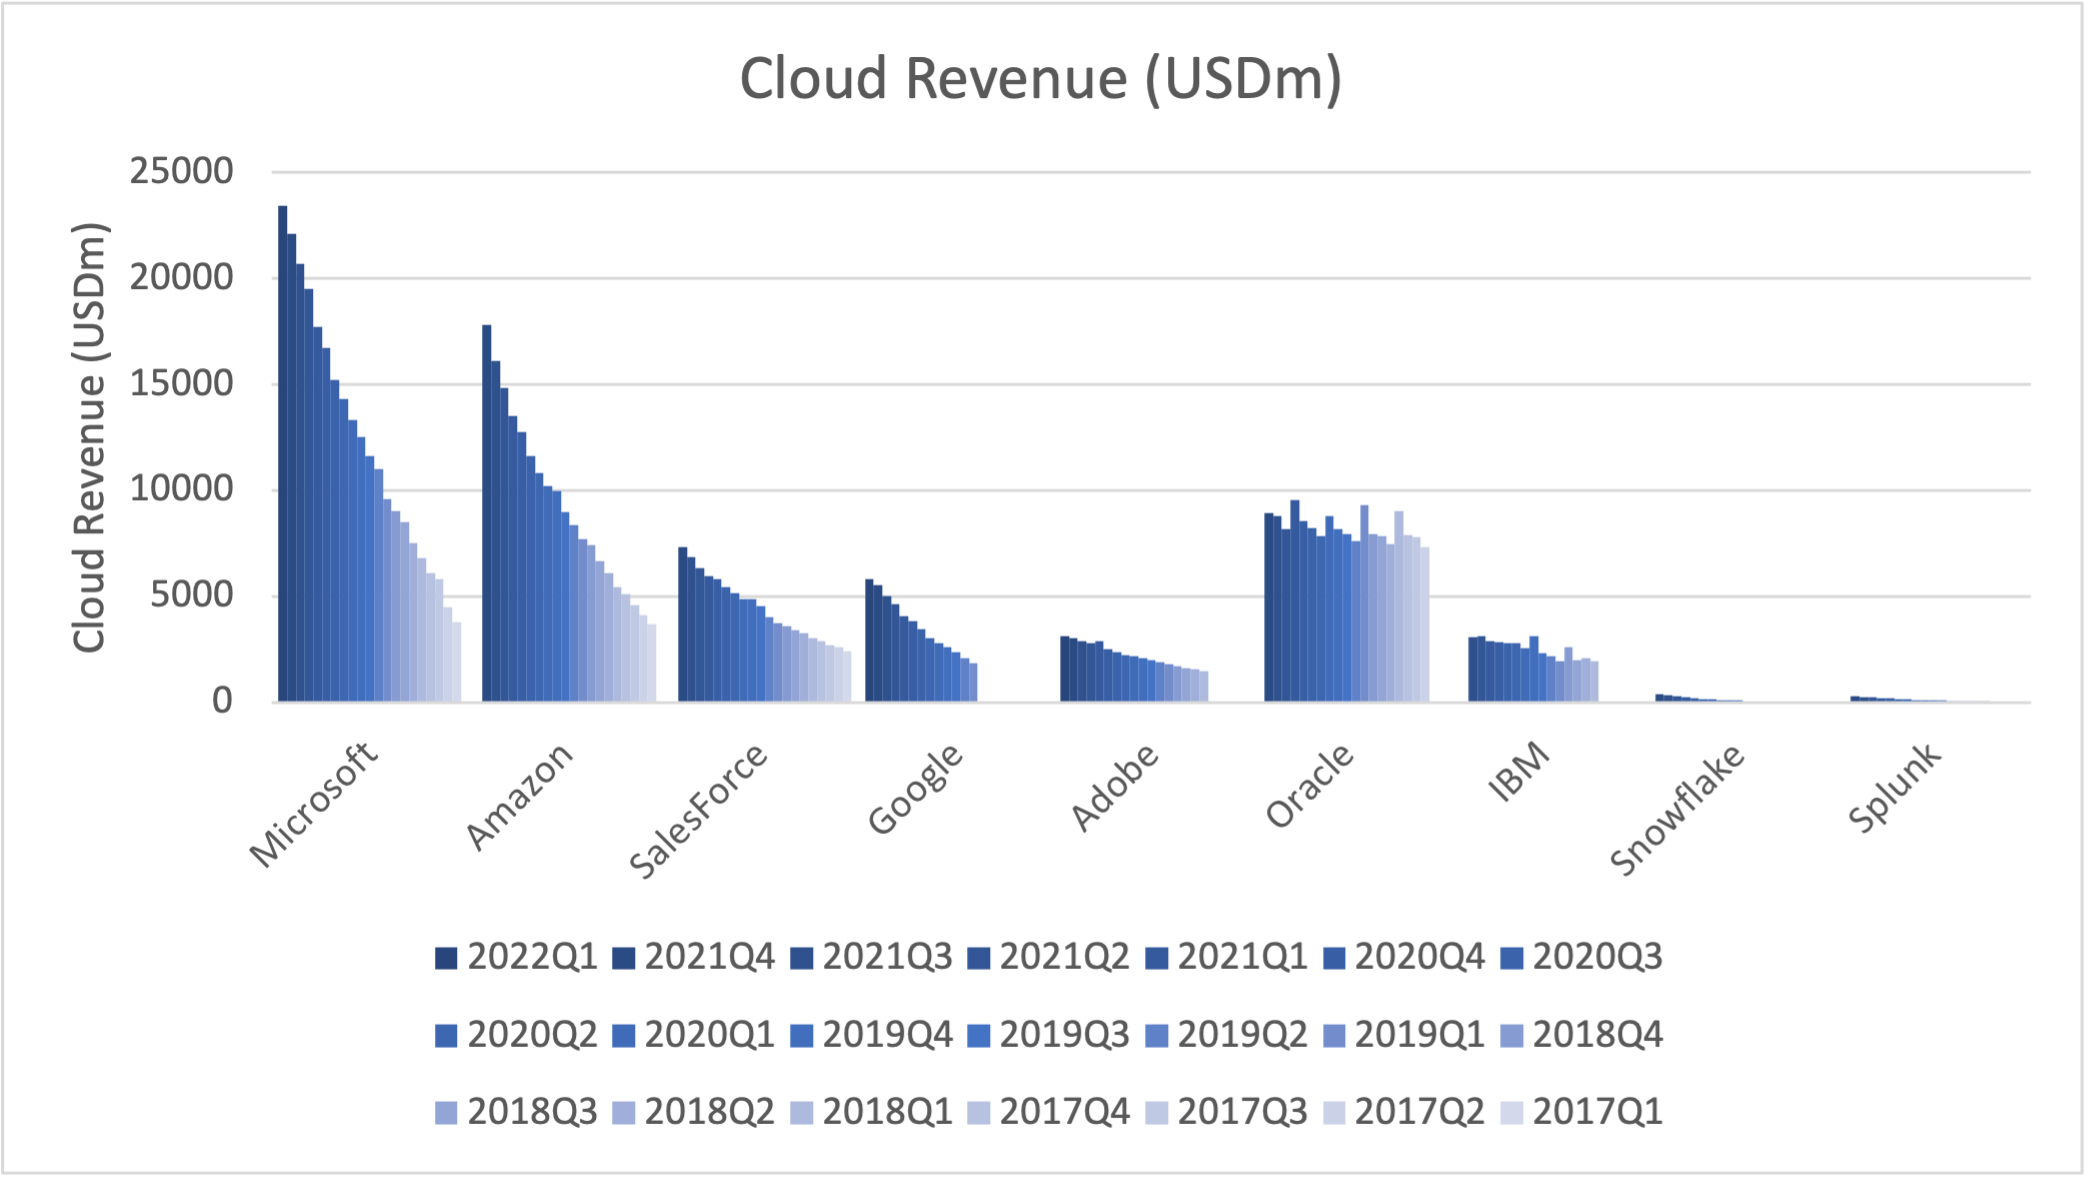The width and height of the screenshot is (2090, 1182).
Task: Click the 2021Q3 legend color swatch
Action: tap(801, 957)
